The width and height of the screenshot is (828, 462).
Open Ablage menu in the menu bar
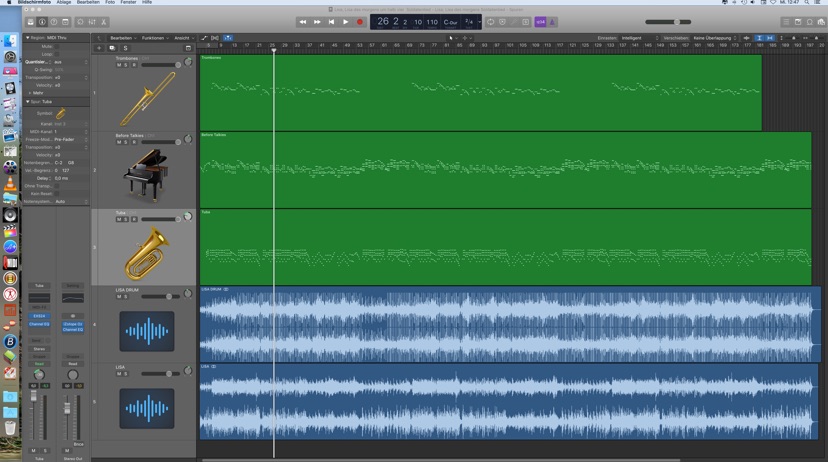pos(64,2)
